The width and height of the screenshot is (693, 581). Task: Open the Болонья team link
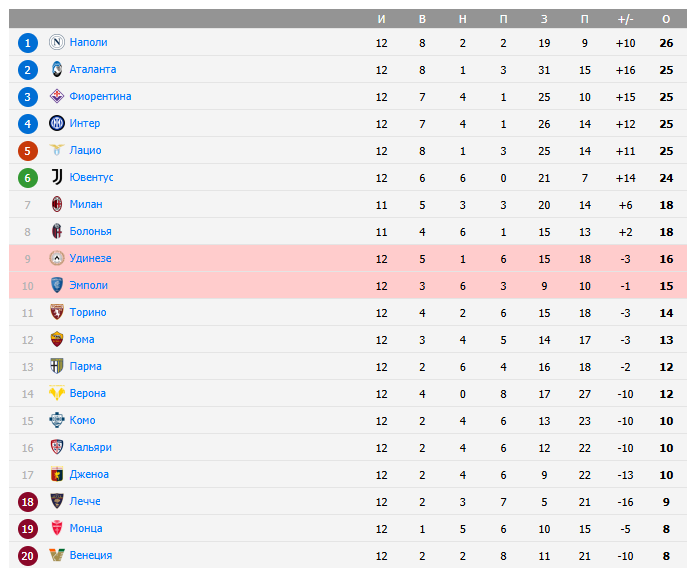click(x=90, y=231)
